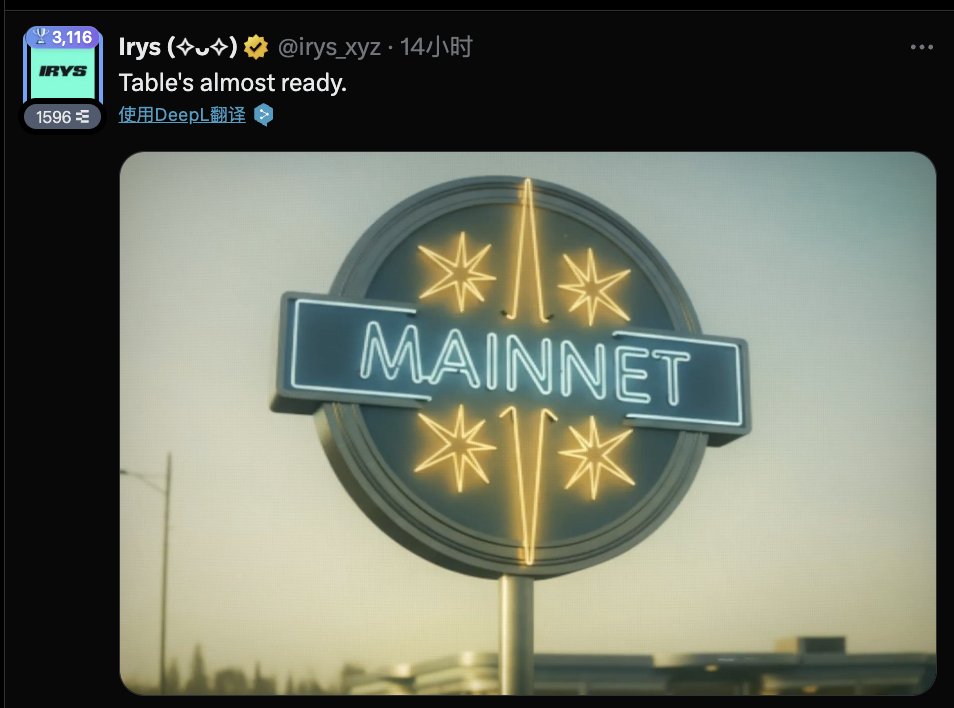Click the kaomoji face in the Irys name

(202, 47)
